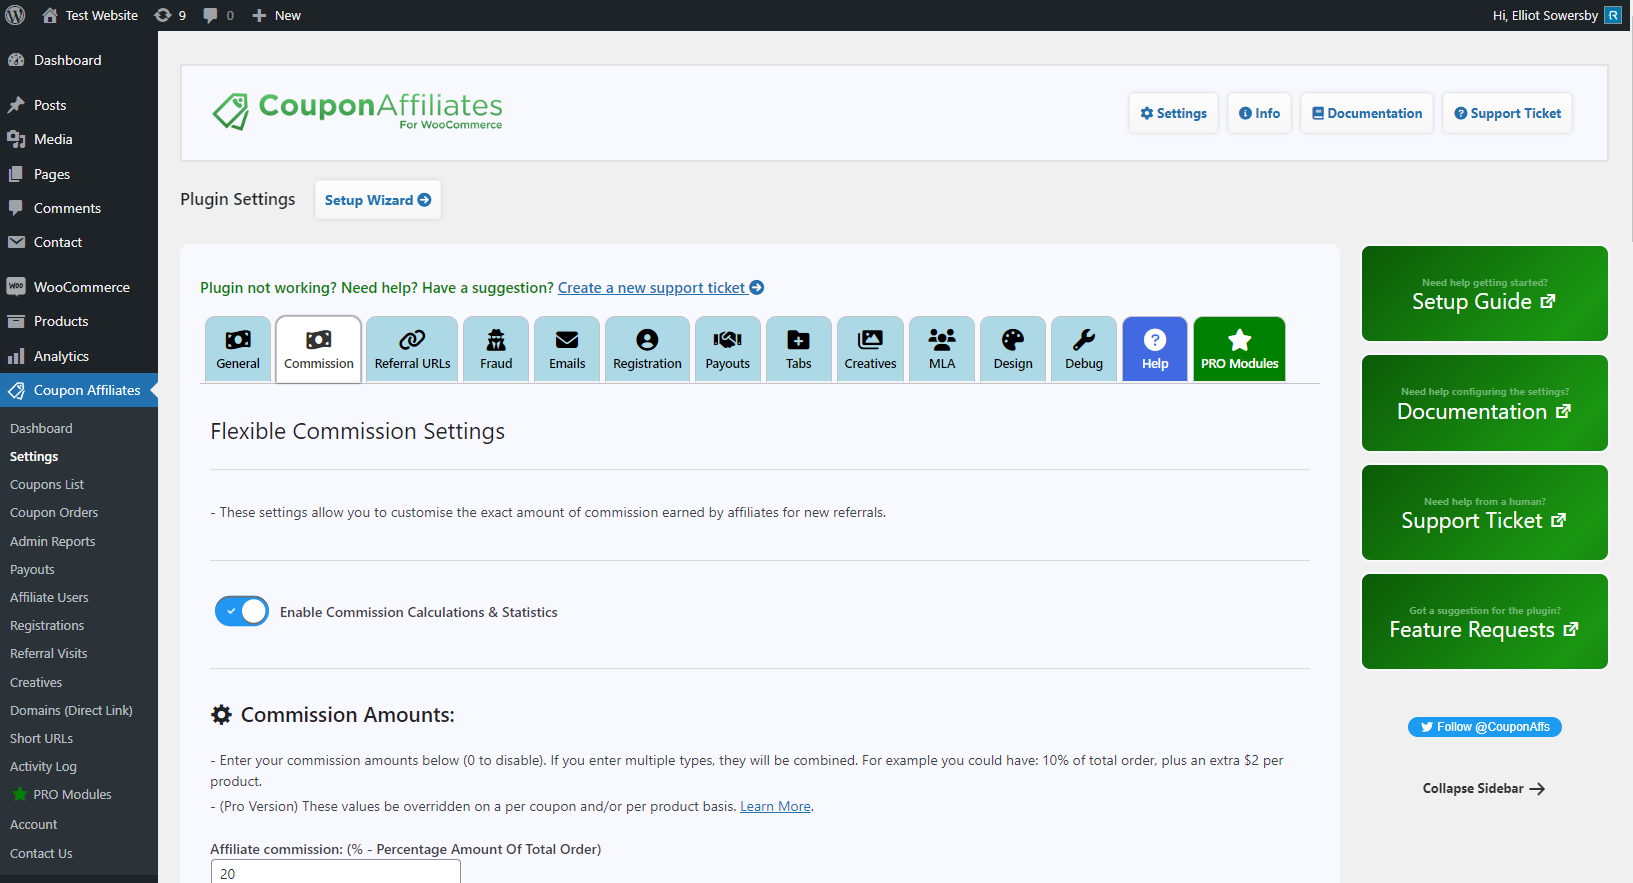1633x883 pixels.
Task: Open the Debug tab
Action: (x=1084, y=349)
